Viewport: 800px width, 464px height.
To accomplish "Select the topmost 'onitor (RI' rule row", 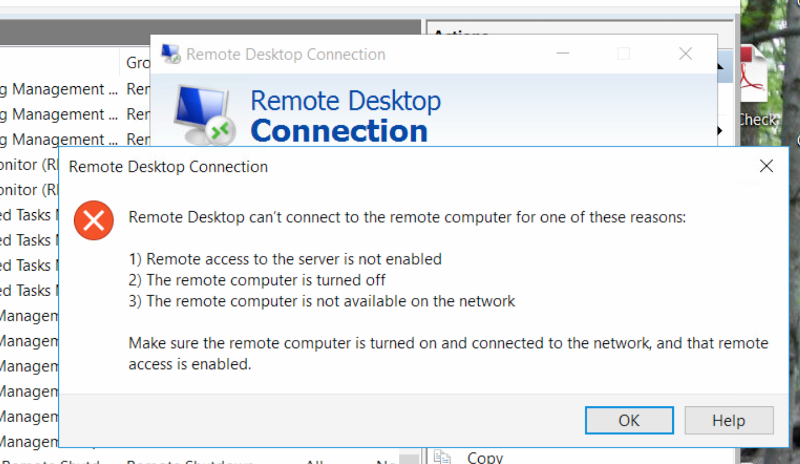I will coord(29,164).
